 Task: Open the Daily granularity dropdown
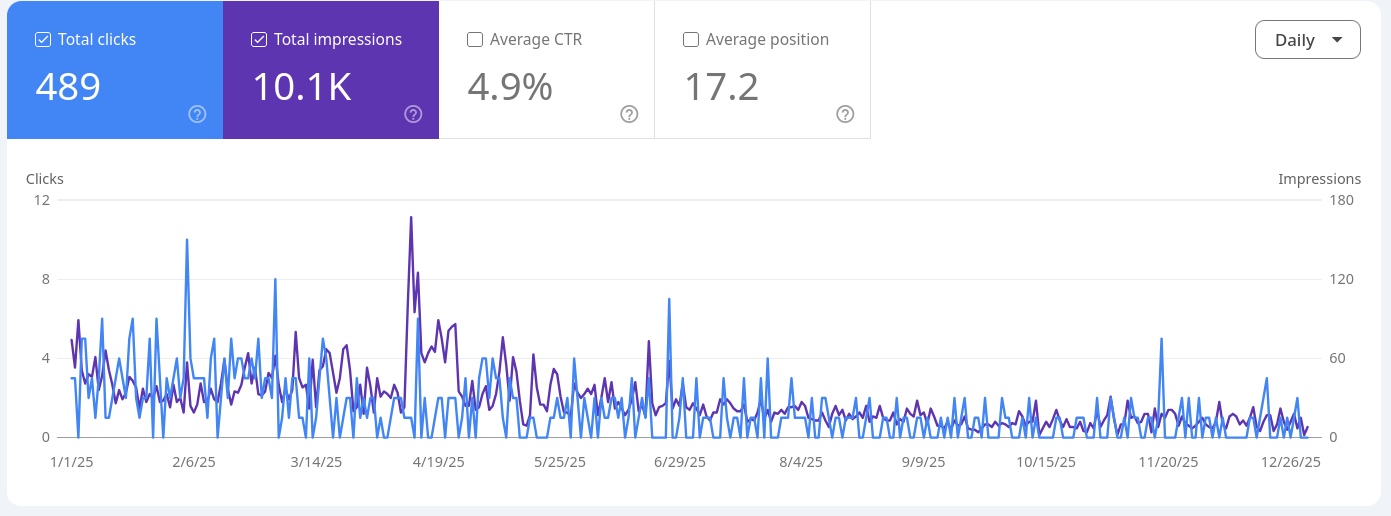coord(1307,40)
